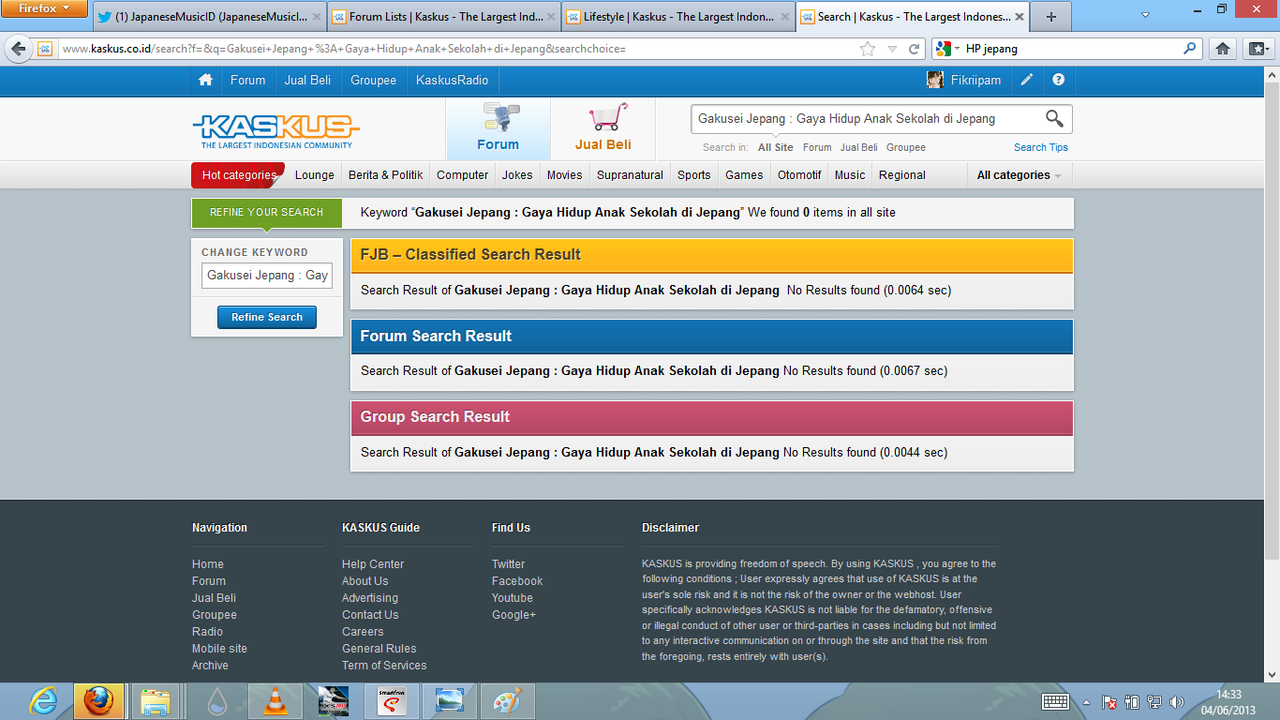Screen dimensions: 1280x720
Task: Open the Help Center footer link
Action: tap(372, 564)
